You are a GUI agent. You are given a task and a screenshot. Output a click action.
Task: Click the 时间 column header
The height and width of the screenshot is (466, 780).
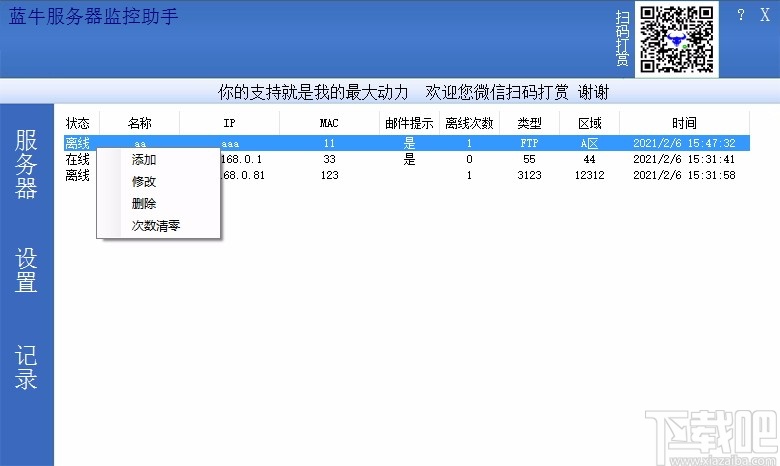684,123
